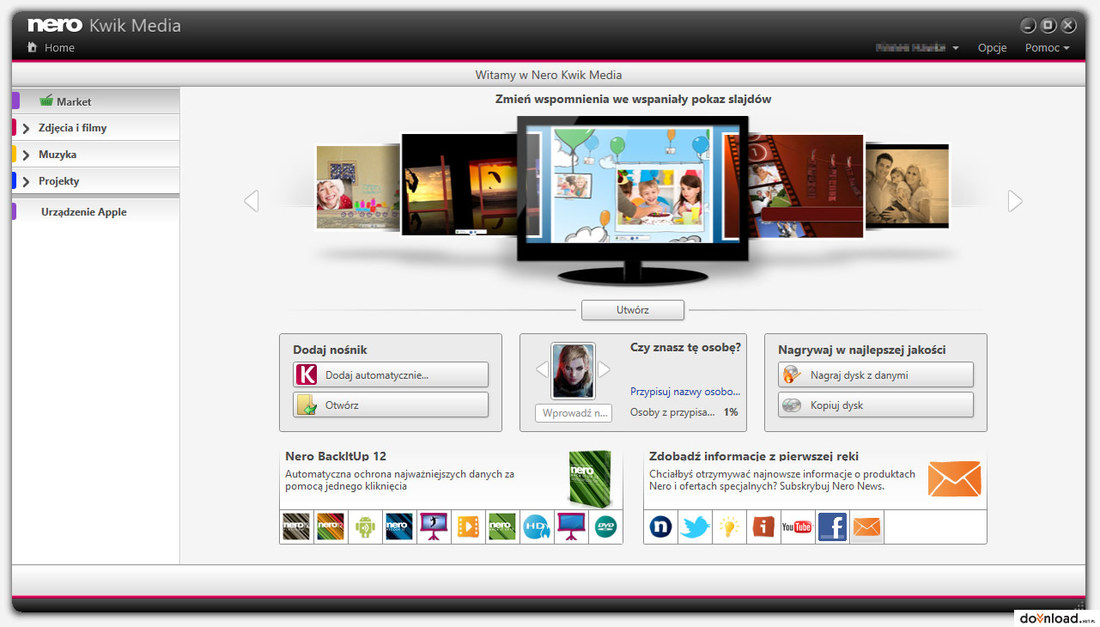
Task: Click the Nero BackItUp 12 heading
Action: [335, 456]
